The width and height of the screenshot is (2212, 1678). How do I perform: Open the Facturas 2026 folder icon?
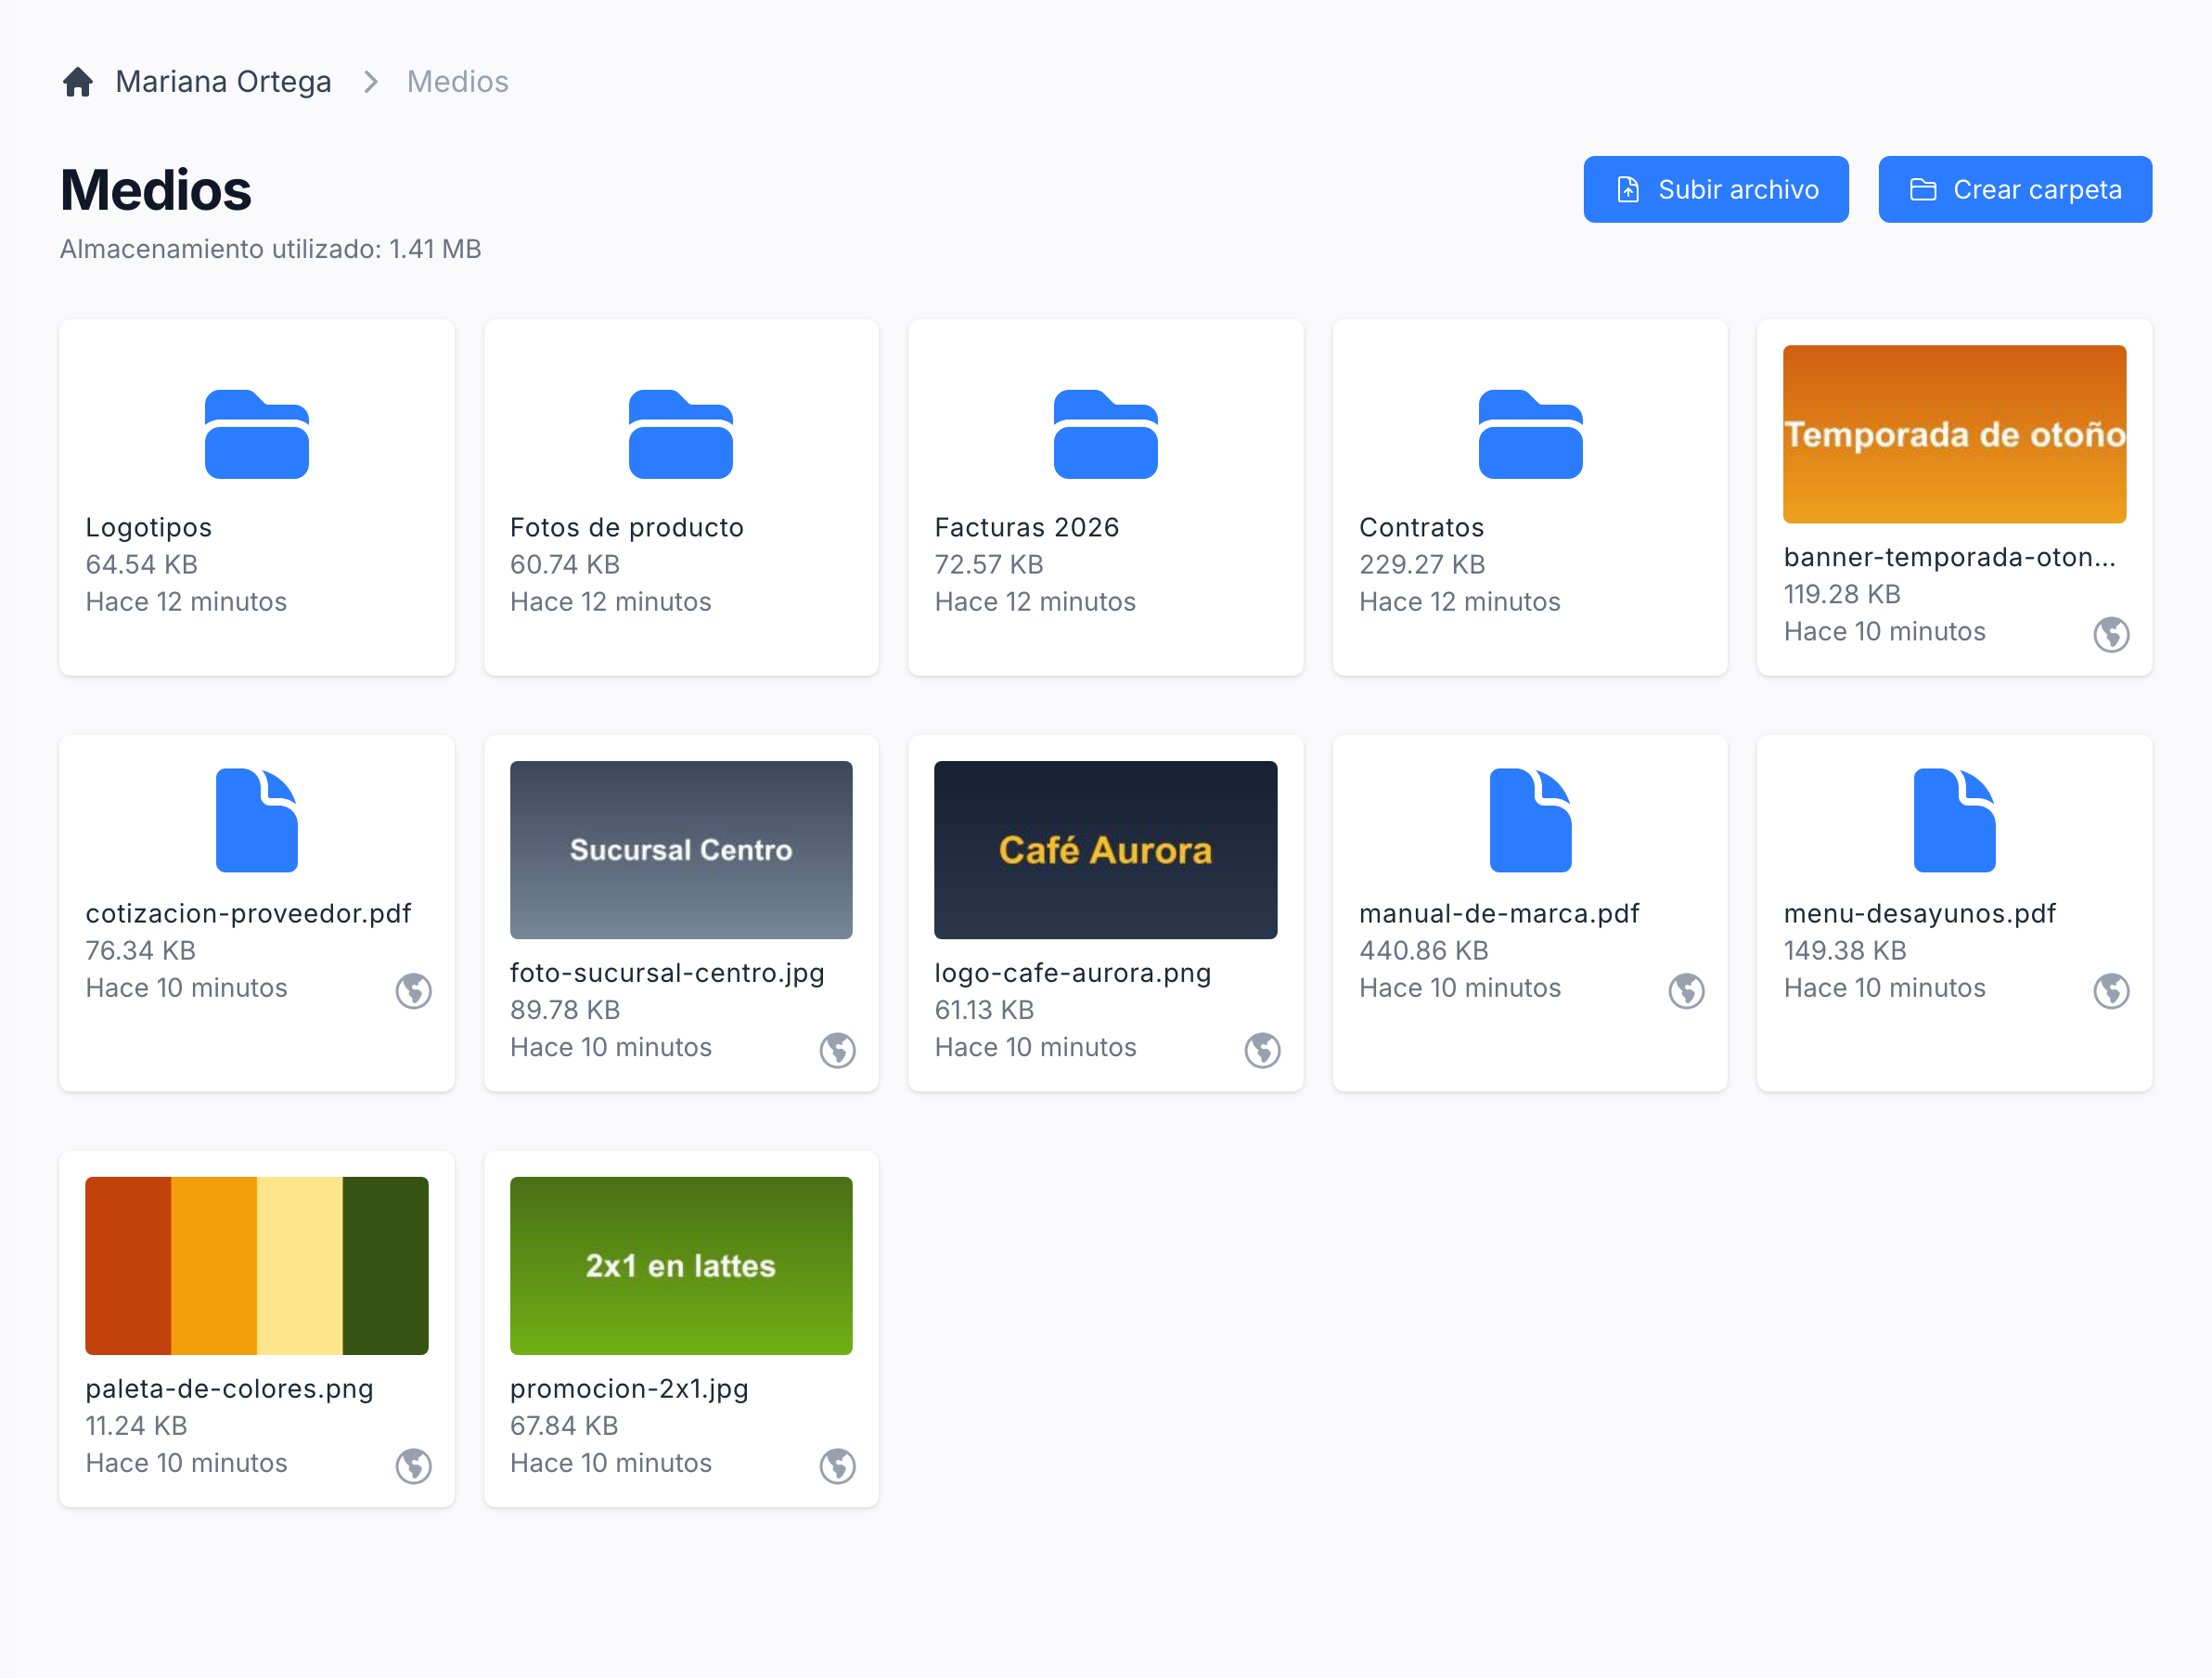1106,434
